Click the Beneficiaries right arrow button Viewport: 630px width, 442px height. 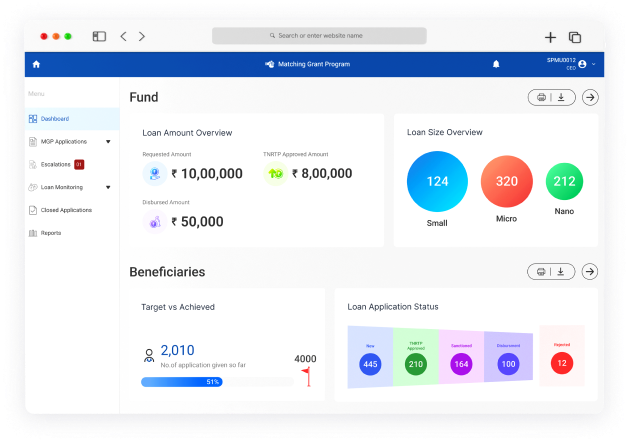[590, 271]
